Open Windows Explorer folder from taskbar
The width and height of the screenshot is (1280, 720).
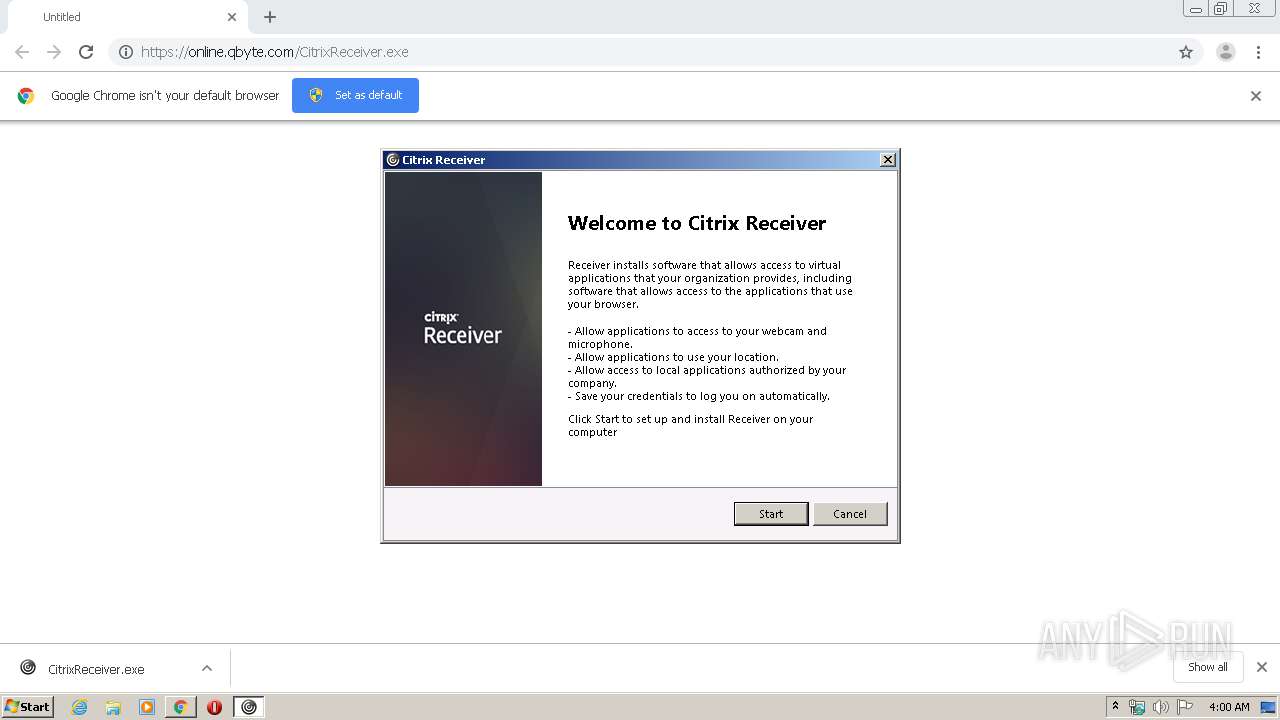point(113,707)
